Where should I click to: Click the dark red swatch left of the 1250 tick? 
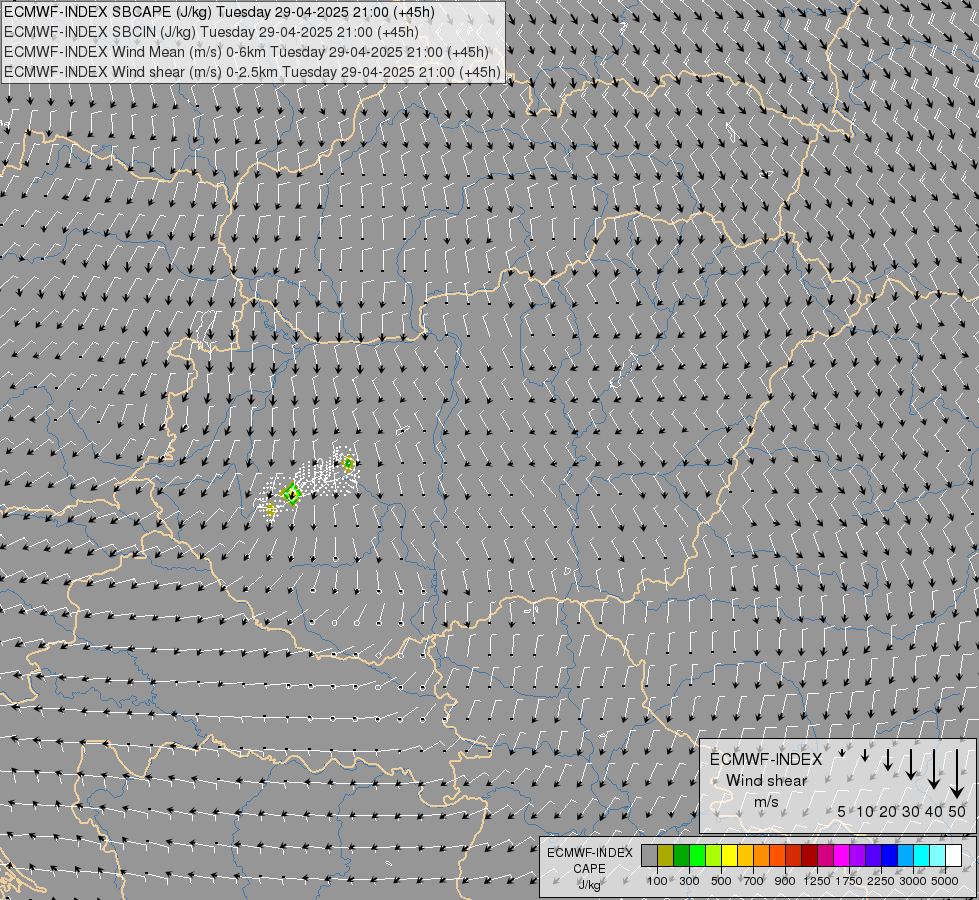click(x=810, y=855)
